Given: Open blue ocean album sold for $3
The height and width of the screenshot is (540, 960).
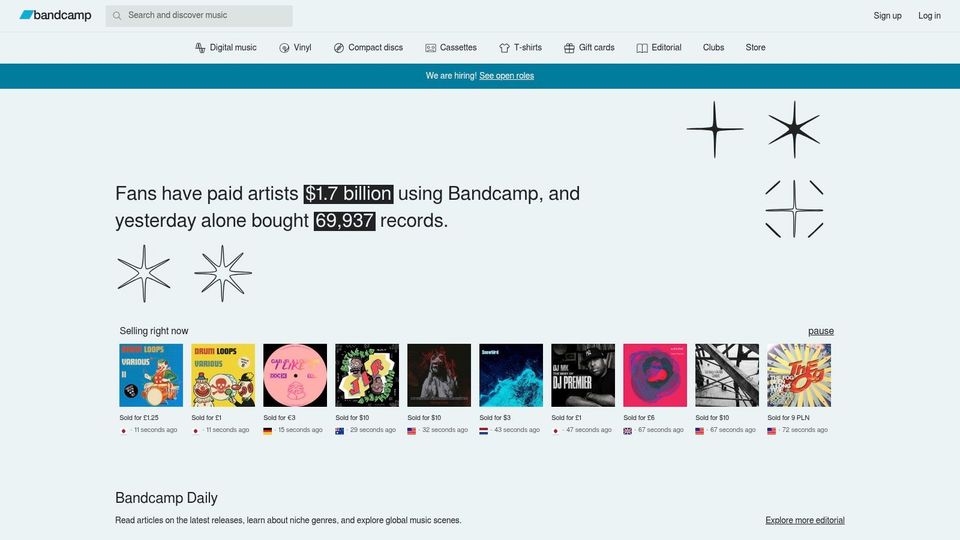Looking at the screenshot, I should click(x=511, y=375).
